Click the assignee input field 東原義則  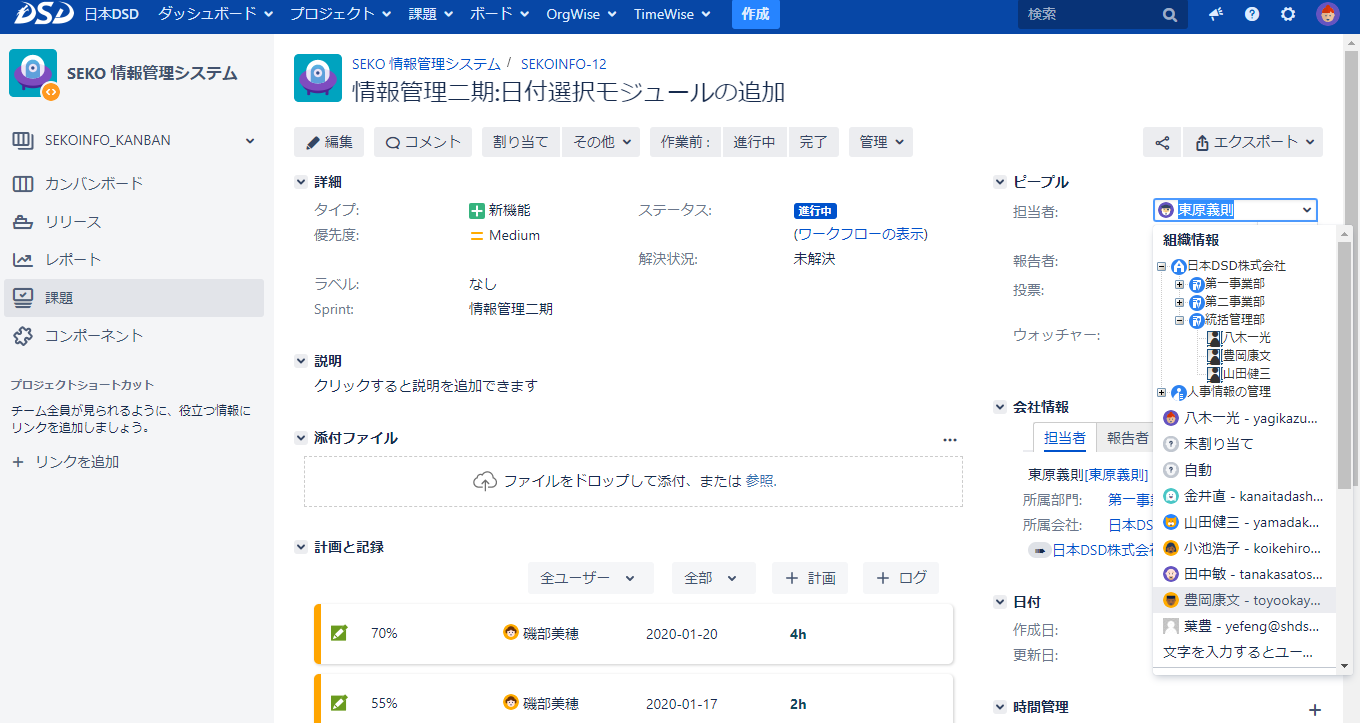point(1235,210)
